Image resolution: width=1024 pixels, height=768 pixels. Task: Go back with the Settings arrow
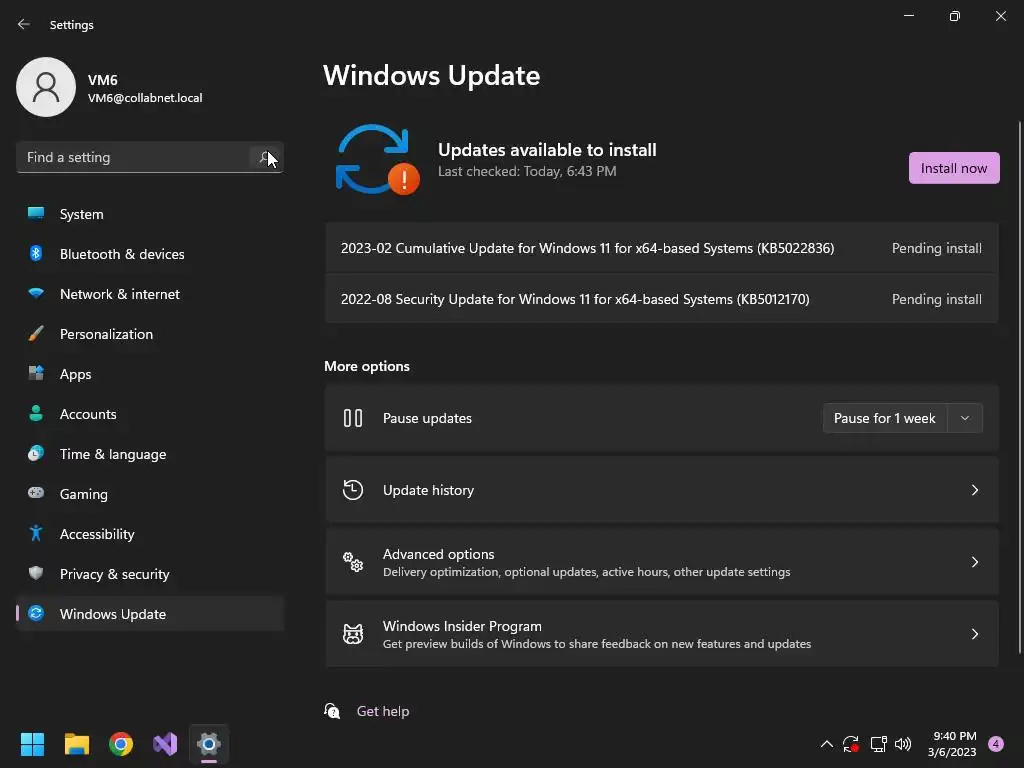(x=24, y=24)
